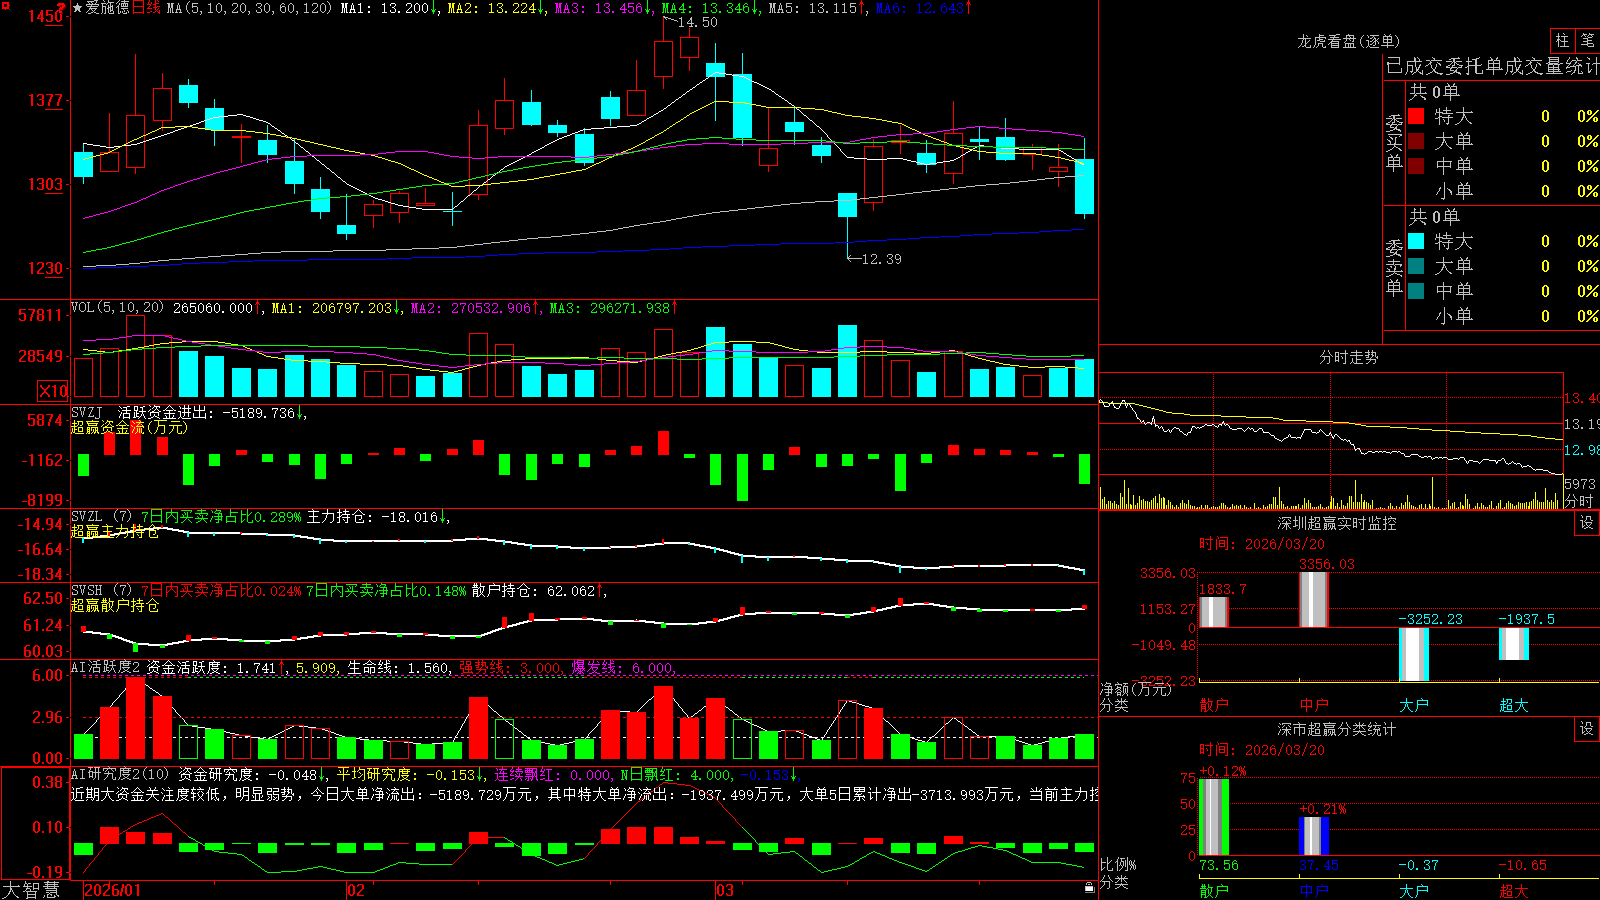The image size is (1600, 900).
Task: Click 散户 category under 实时监控 chart
Action: coord(1214,705)
